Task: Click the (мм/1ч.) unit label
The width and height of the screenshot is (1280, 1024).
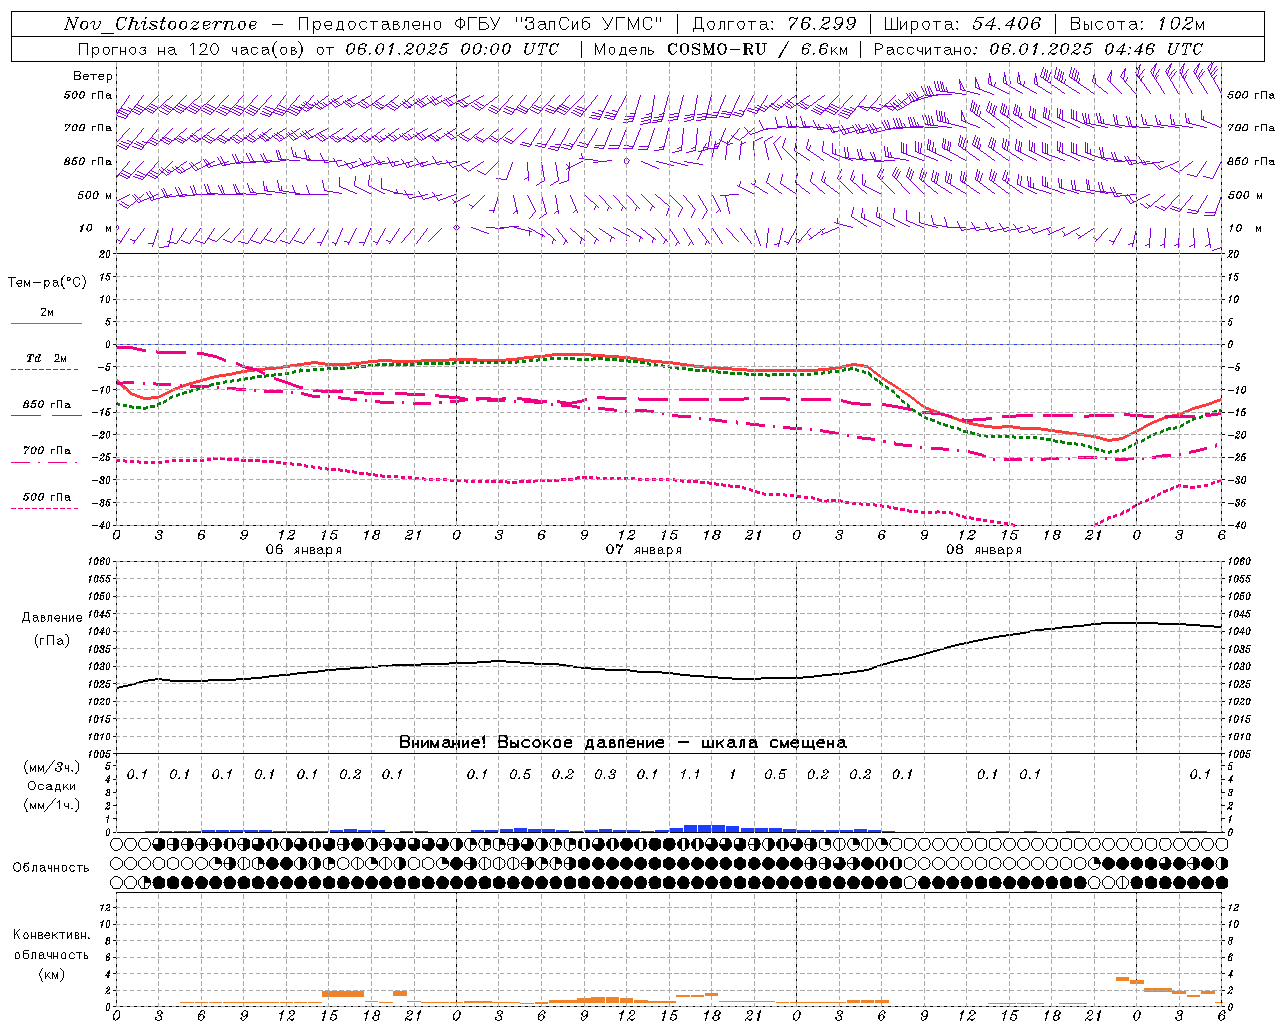Action: [51, 805]
